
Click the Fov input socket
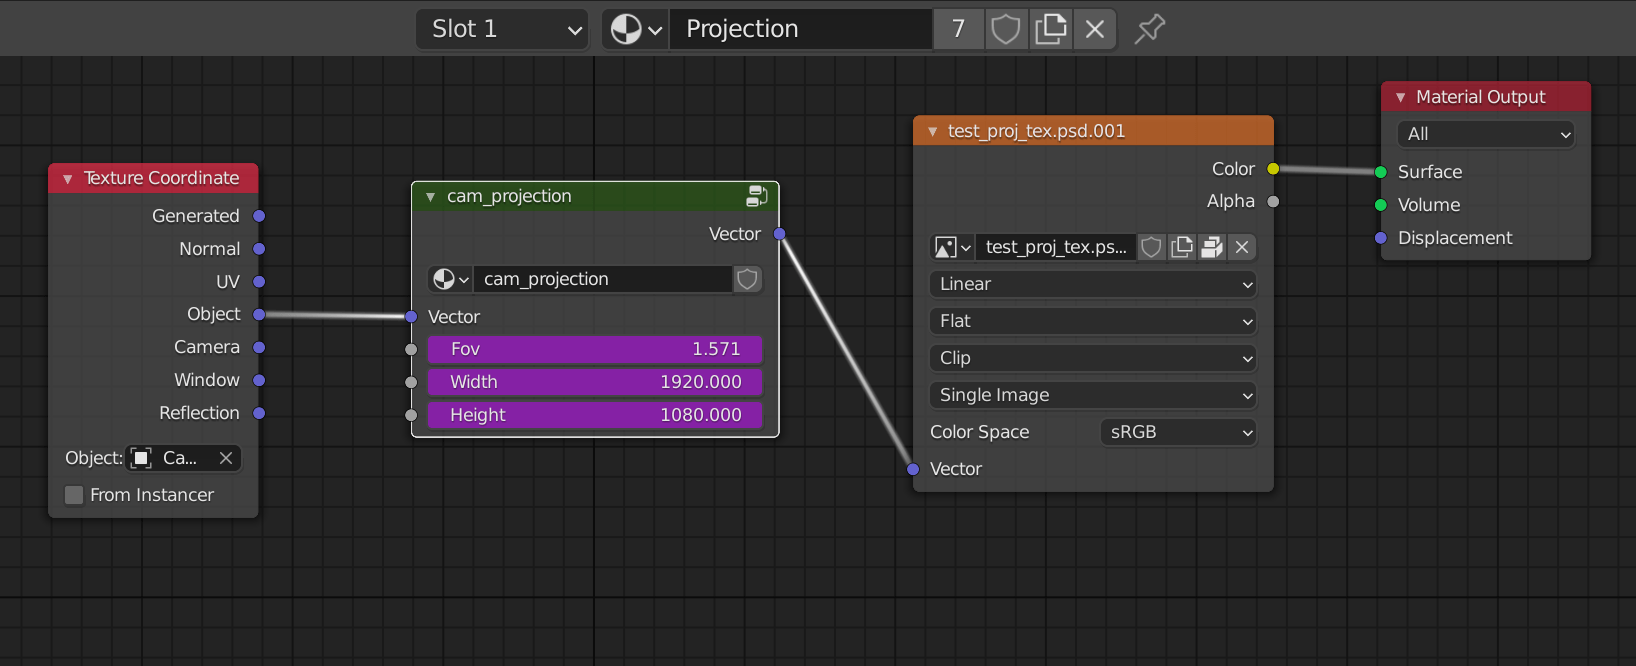click(x=411, y=349)
